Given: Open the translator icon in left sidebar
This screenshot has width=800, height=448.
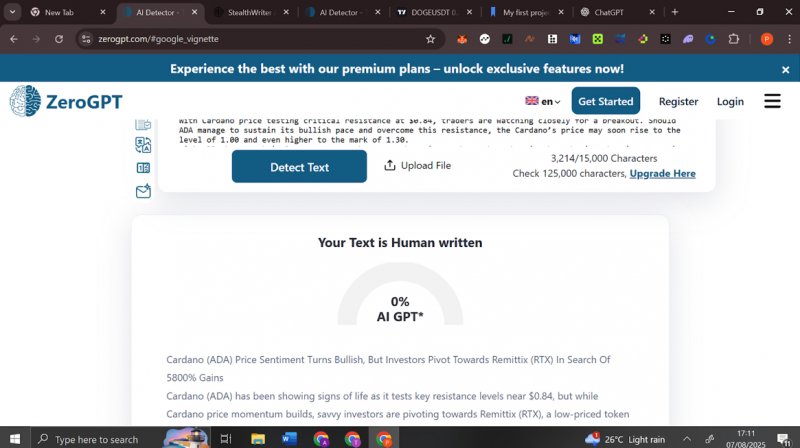Looking at the screenshot, I should [x=143, y=145].
